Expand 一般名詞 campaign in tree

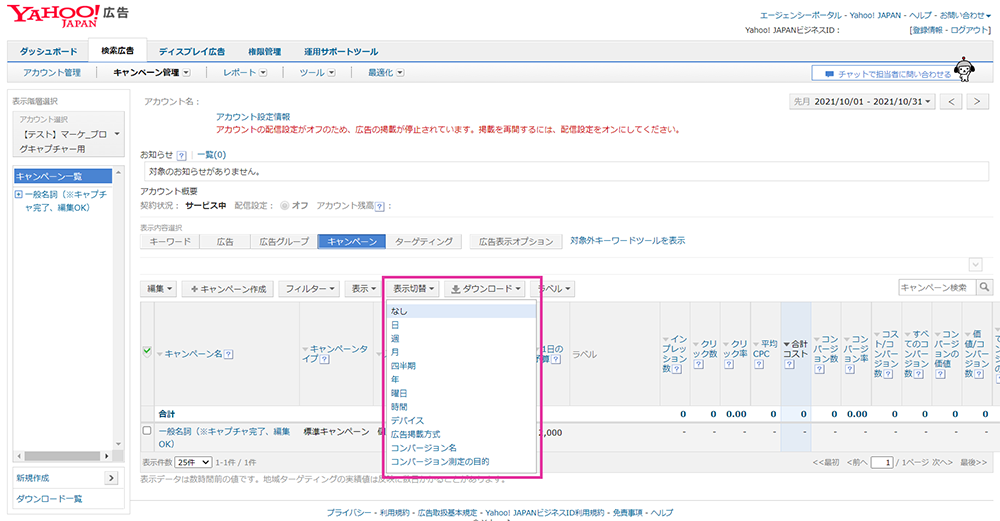[18, 194]
